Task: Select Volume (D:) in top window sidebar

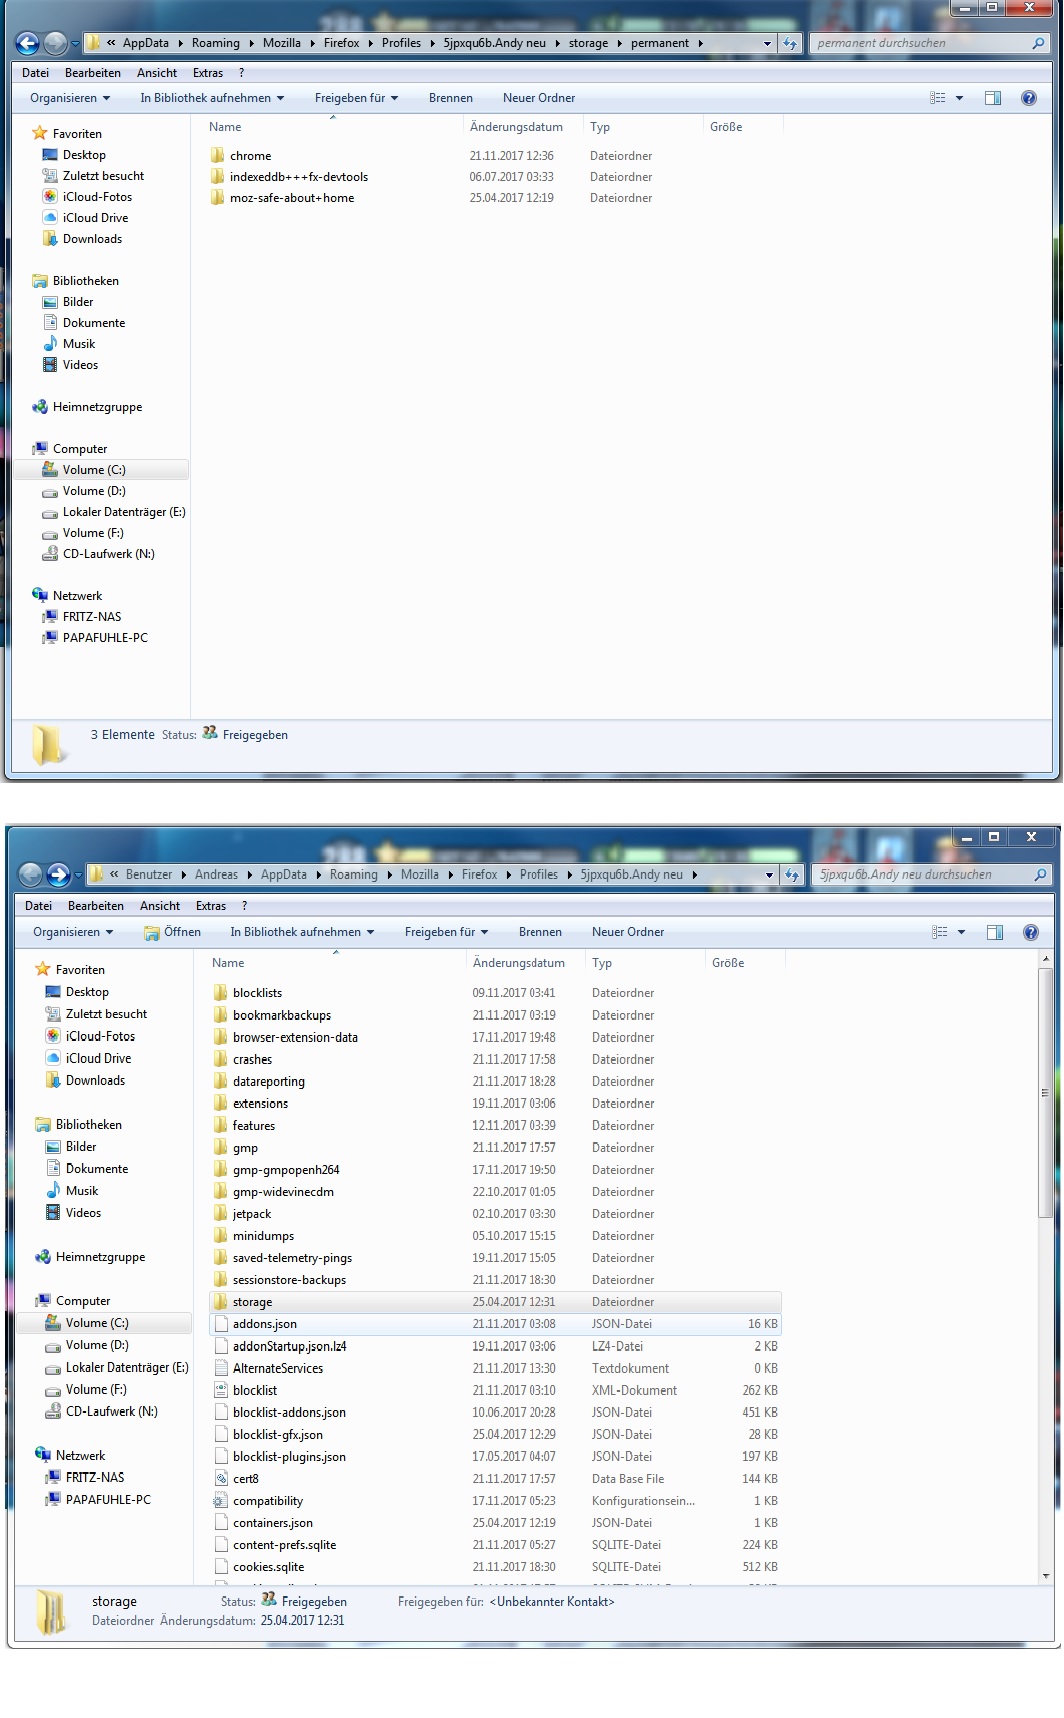Action: click(x=94, y=491)
